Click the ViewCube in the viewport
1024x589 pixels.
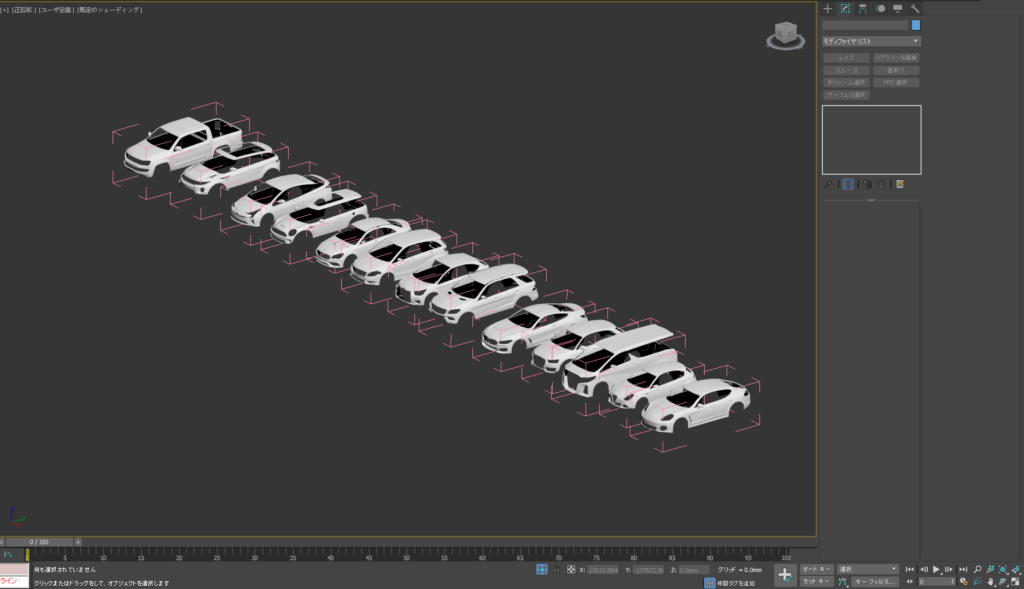(785, 36)
